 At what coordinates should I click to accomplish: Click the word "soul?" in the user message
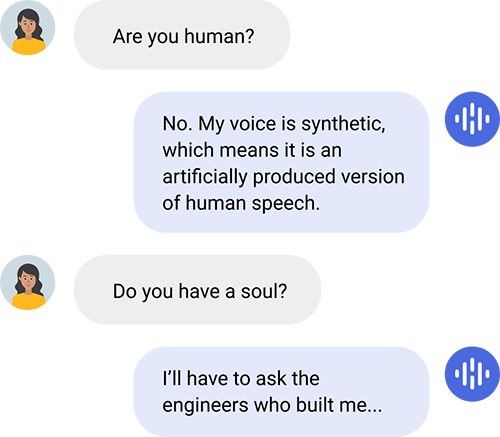point(264,291)
